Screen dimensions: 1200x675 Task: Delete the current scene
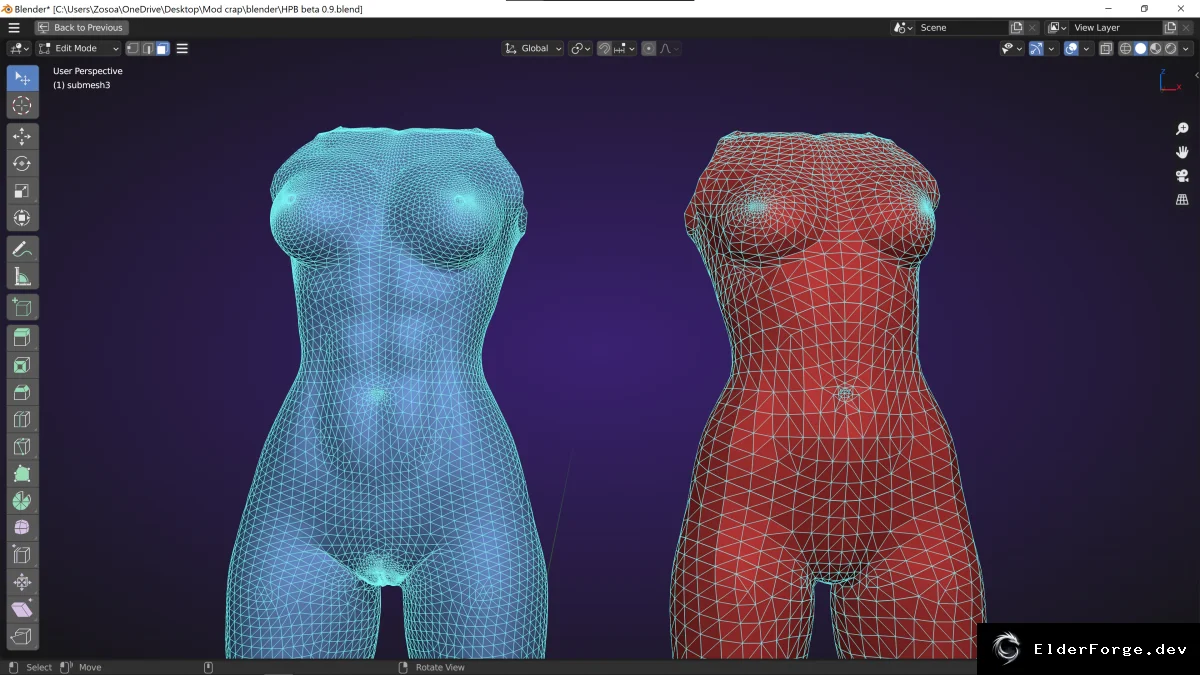(1033, 27)
